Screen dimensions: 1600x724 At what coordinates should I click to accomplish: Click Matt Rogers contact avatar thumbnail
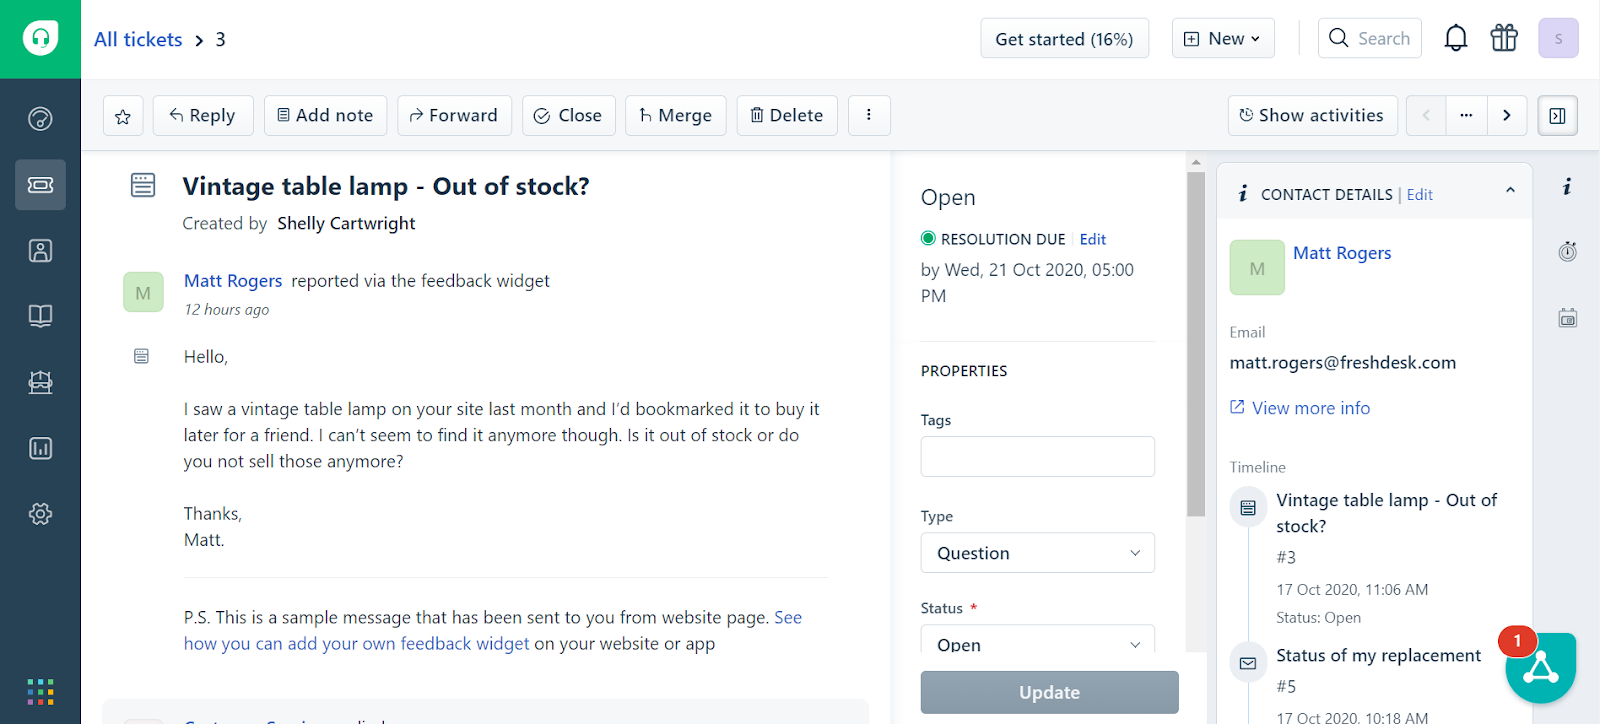tap(1257, 267)
